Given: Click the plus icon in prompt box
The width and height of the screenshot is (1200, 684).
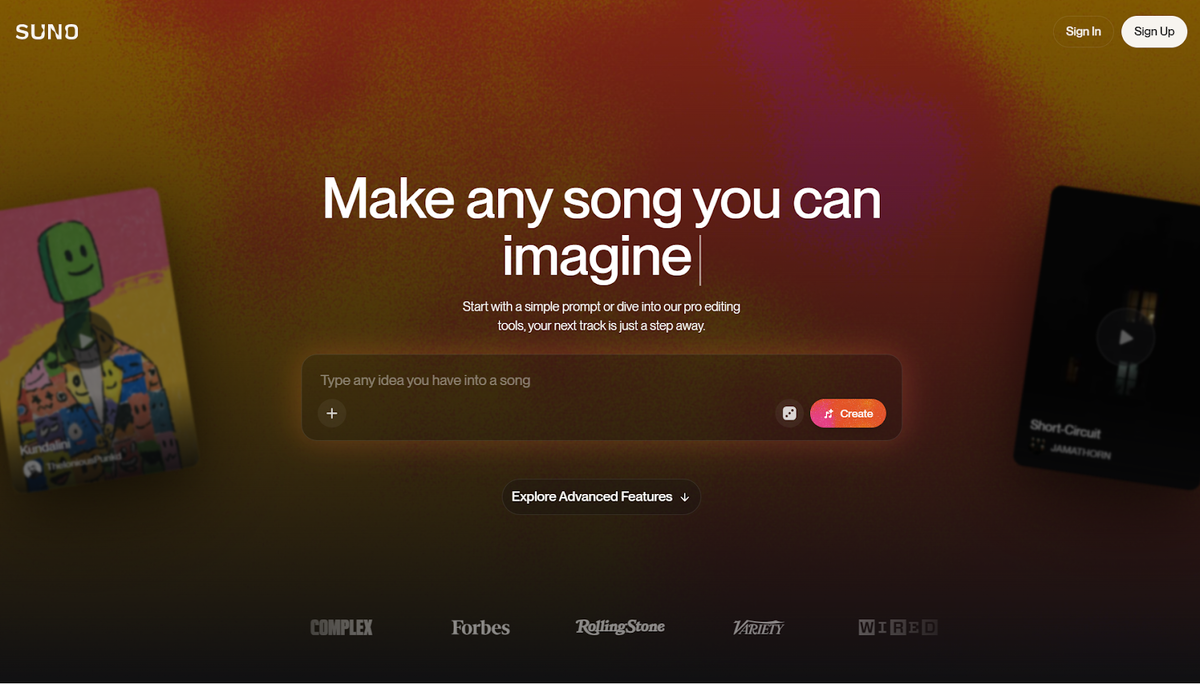Looking at the screenshot, I should click(x=332, y=413).
